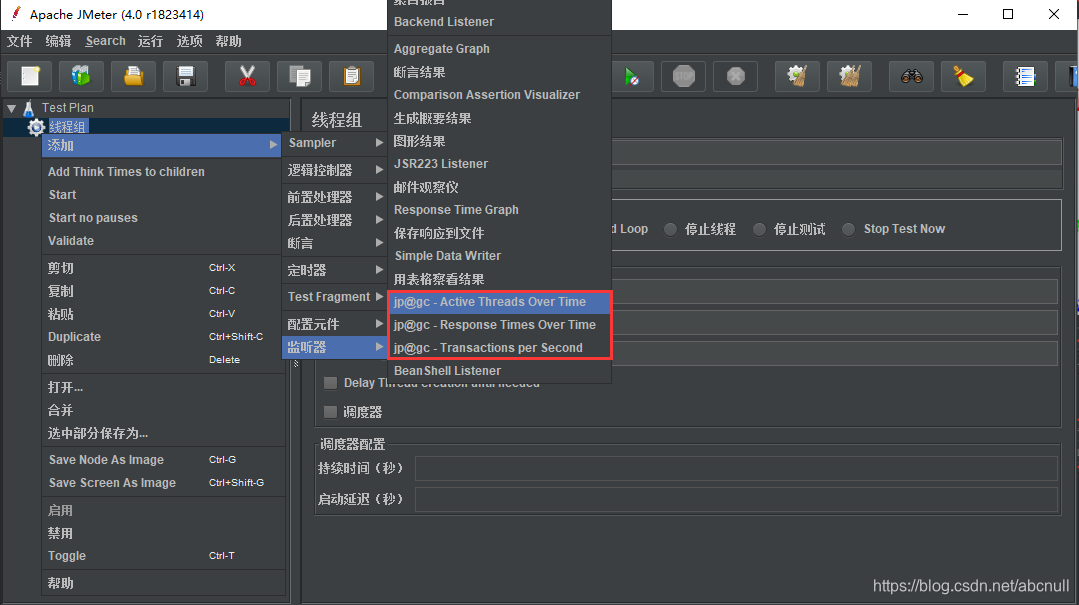This screenshot has height=605, width=1079.
Task: Expand the 逻辑控制器 submenu
Action: click(335, 170)
